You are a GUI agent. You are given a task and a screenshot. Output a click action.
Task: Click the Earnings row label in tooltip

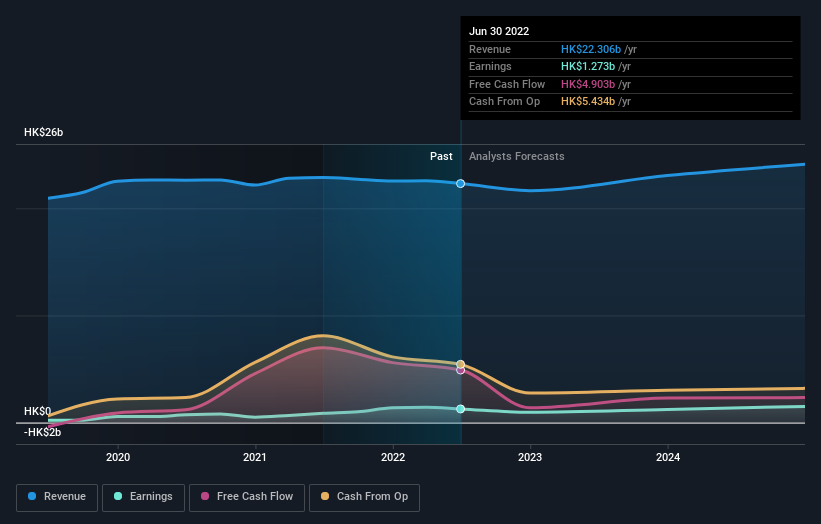pos(490,66)
